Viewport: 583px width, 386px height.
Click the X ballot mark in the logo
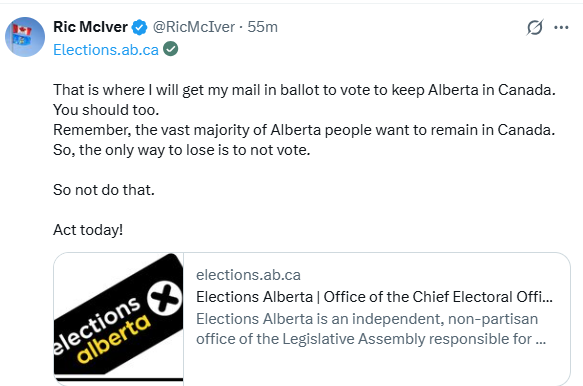tap(164, 299)
